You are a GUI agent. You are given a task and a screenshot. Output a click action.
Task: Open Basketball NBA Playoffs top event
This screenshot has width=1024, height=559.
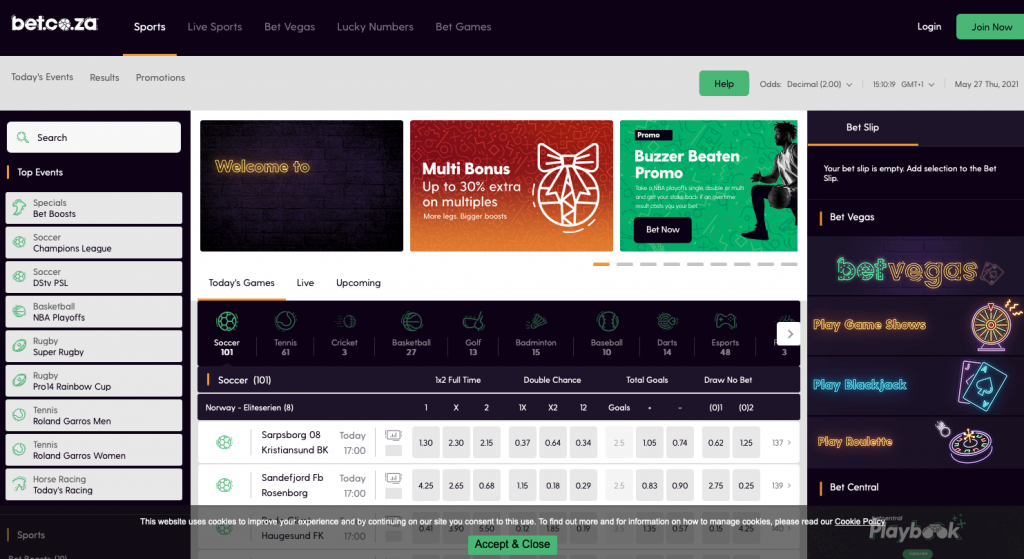[x=94, y=312]
